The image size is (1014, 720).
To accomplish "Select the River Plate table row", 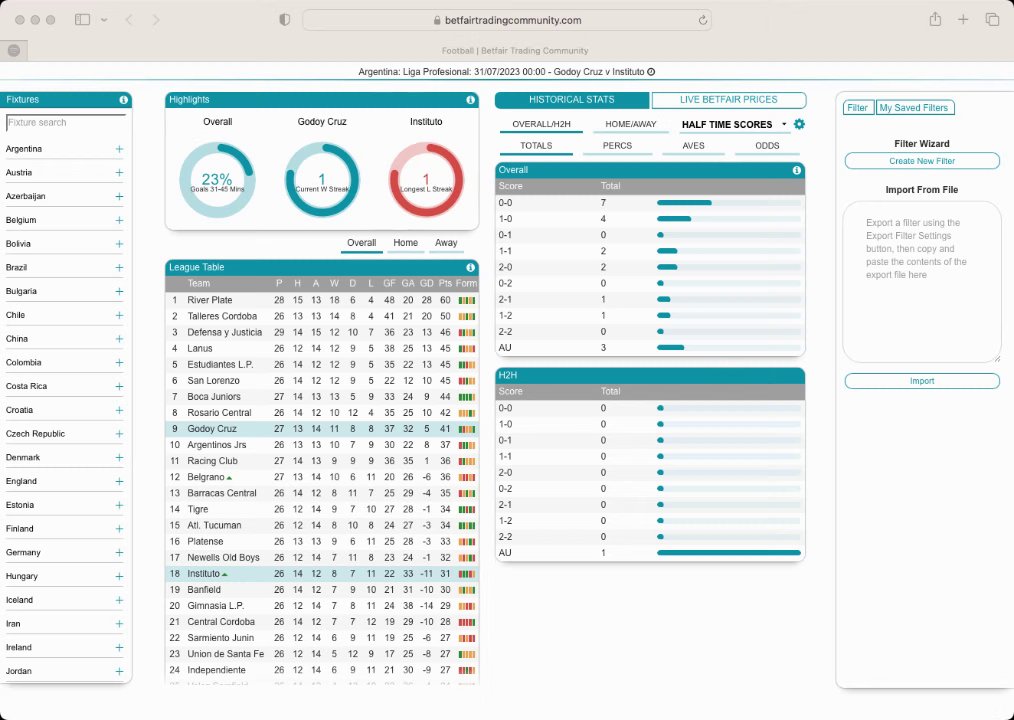I will (322, 300).
